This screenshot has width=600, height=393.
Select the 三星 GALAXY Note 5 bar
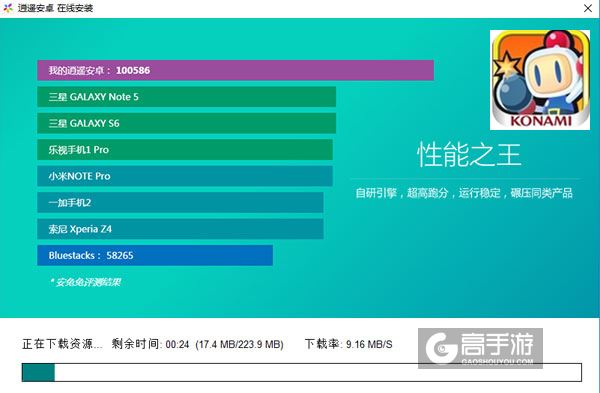(x=187, y=97)
